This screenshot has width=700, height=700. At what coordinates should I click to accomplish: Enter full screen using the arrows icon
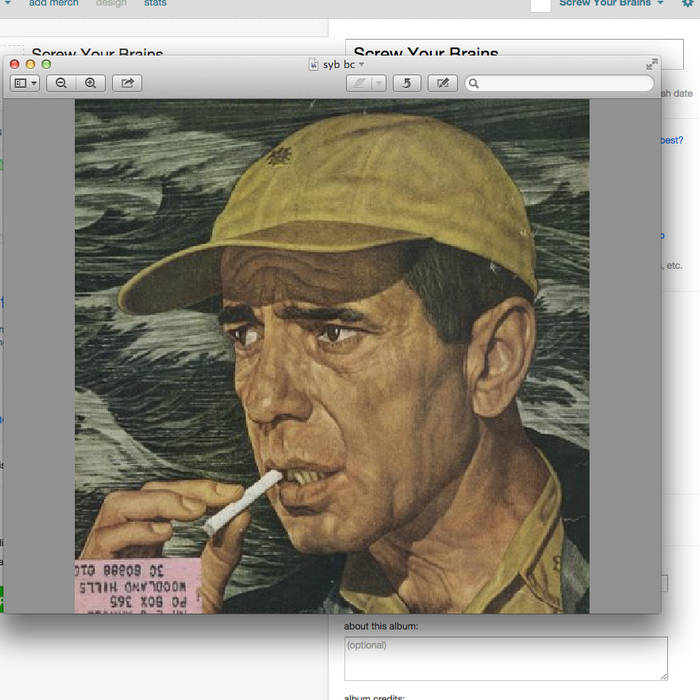pyautogui.click(x=651, y=64)
